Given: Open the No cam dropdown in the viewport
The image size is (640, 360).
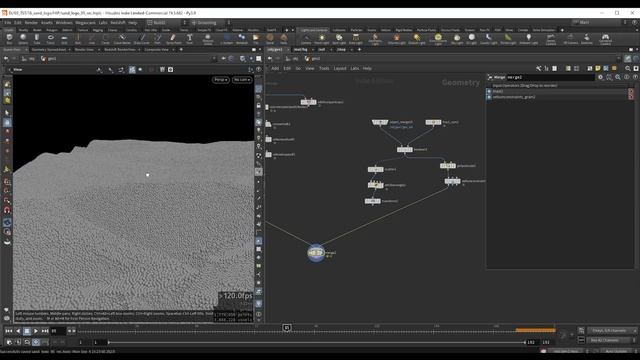Looking at the screenshot, I should click(x=242, y=80).
